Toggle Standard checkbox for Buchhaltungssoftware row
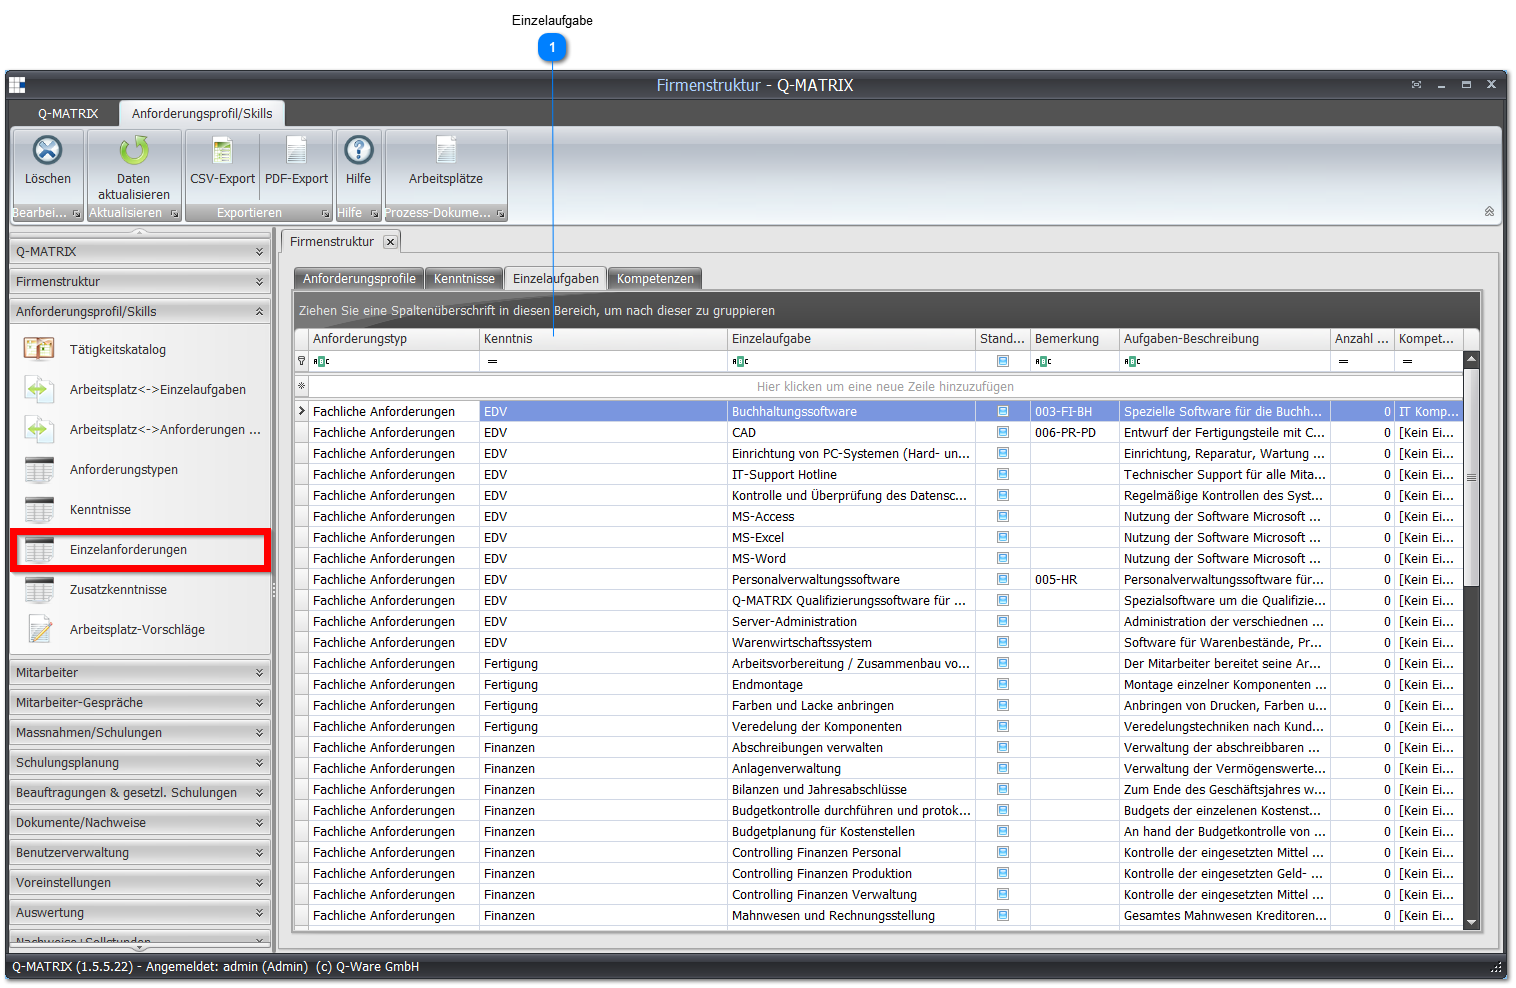 1002,411
